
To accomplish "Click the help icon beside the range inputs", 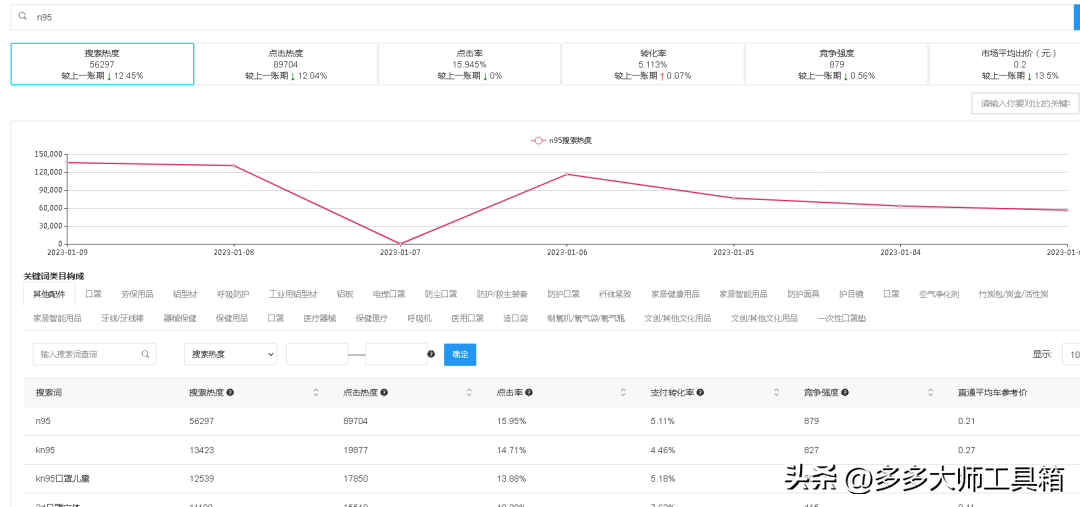I will [431, 354].
